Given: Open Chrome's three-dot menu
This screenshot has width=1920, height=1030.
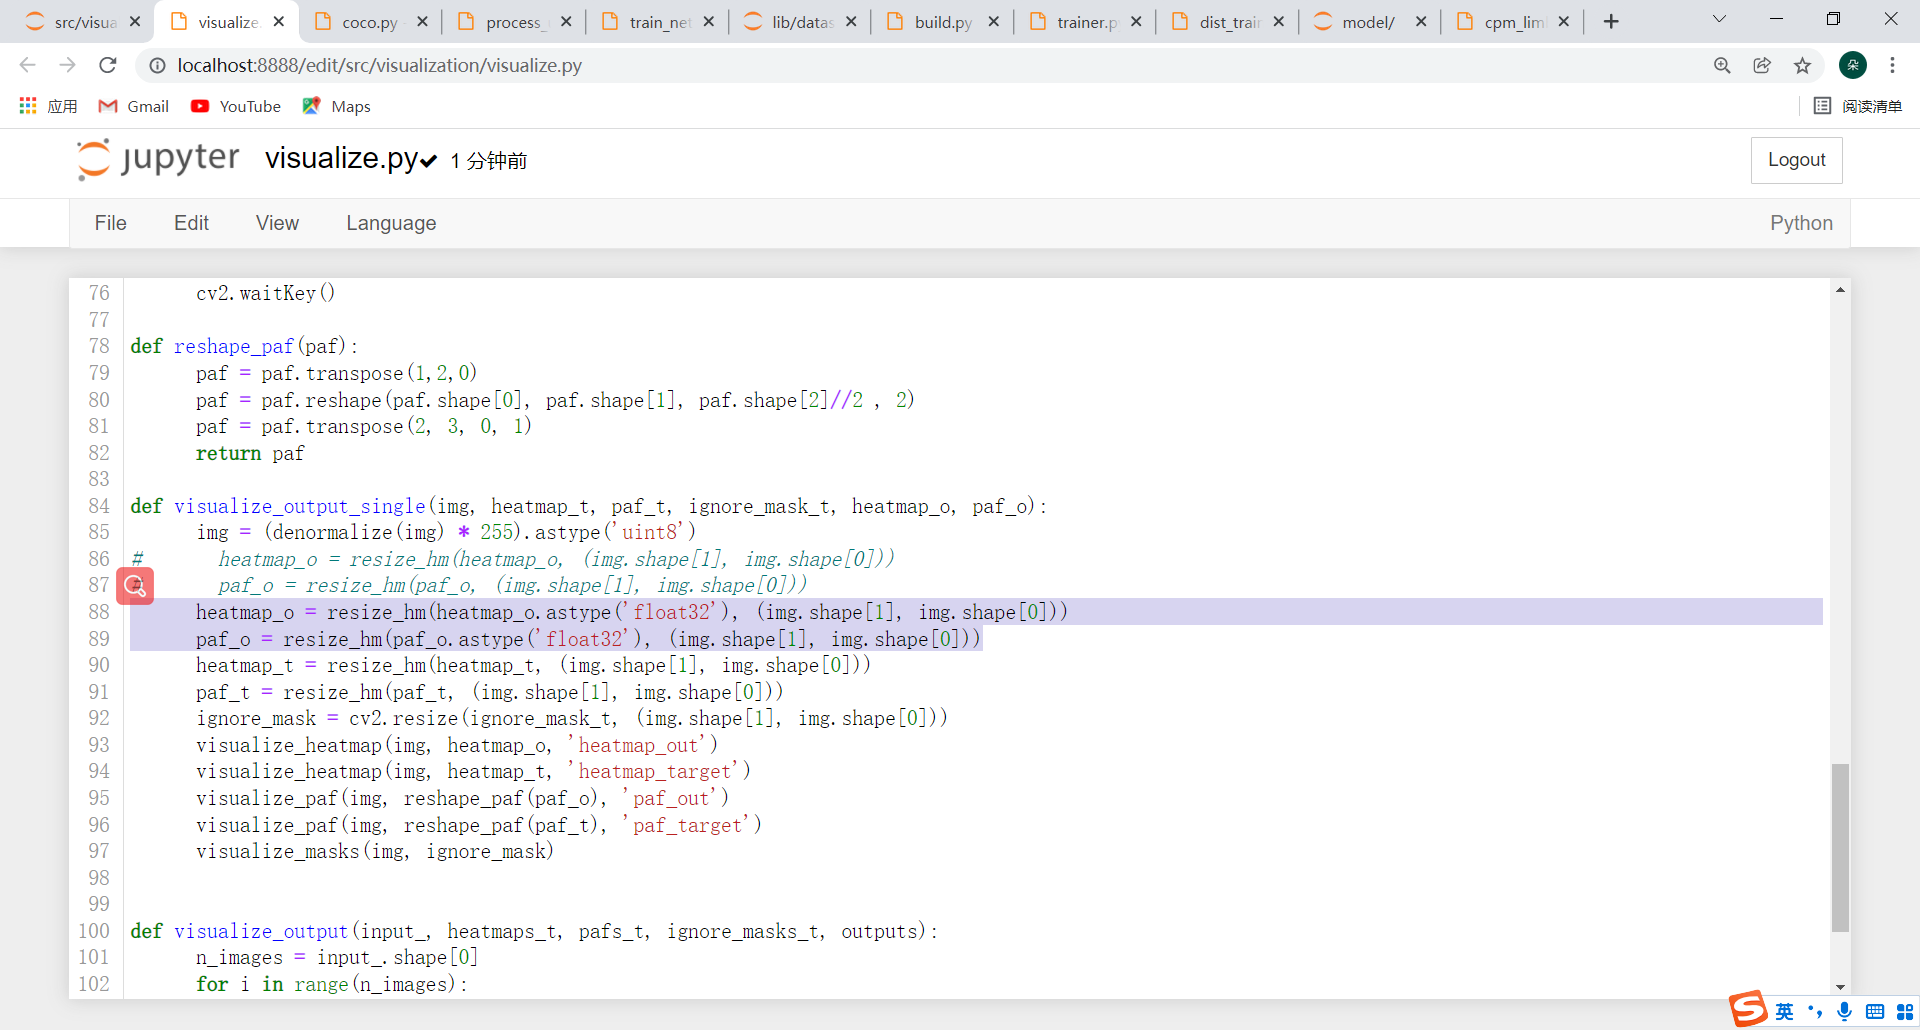Looking at the screenshot, I should [1893, 65].
